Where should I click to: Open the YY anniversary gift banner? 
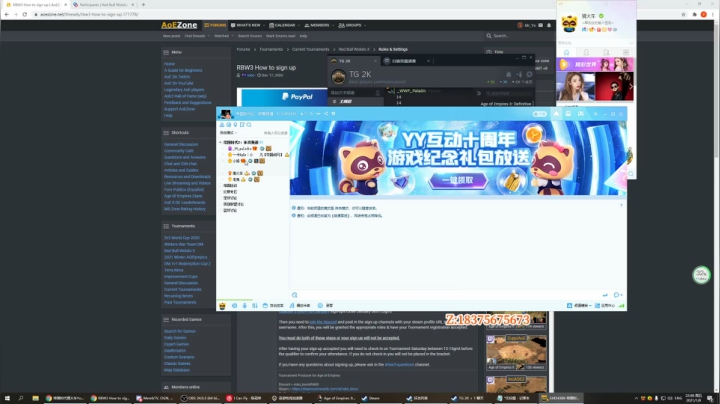458,157
